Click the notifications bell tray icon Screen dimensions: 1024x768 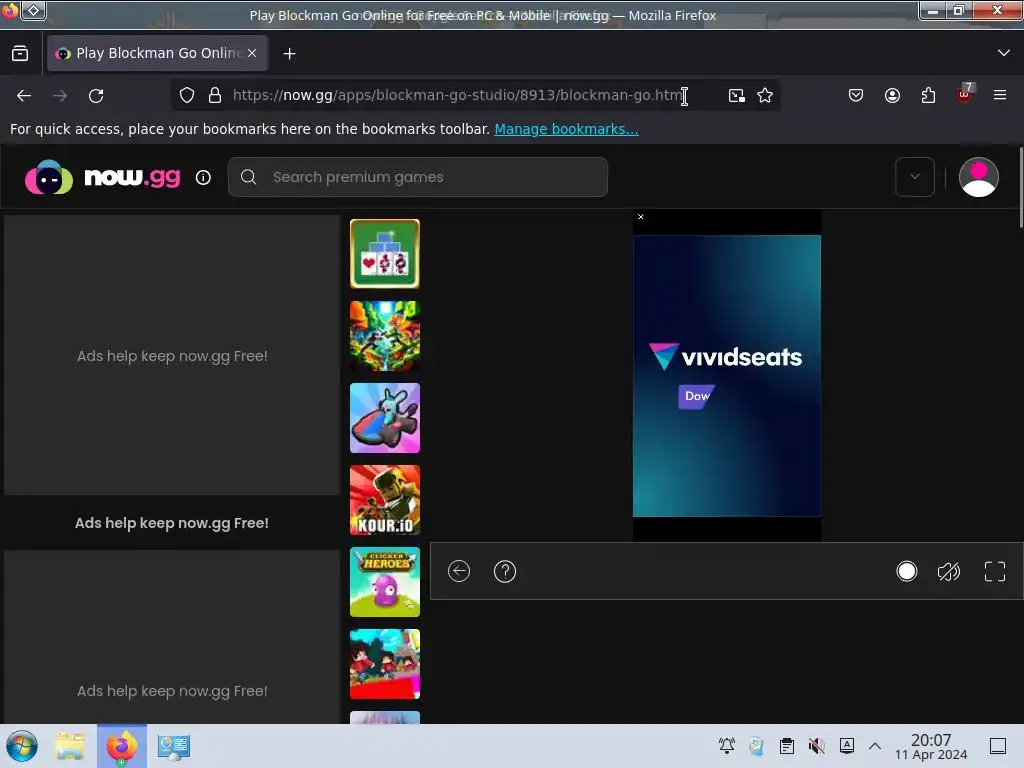pyautogui.click(x=726, y=746)
